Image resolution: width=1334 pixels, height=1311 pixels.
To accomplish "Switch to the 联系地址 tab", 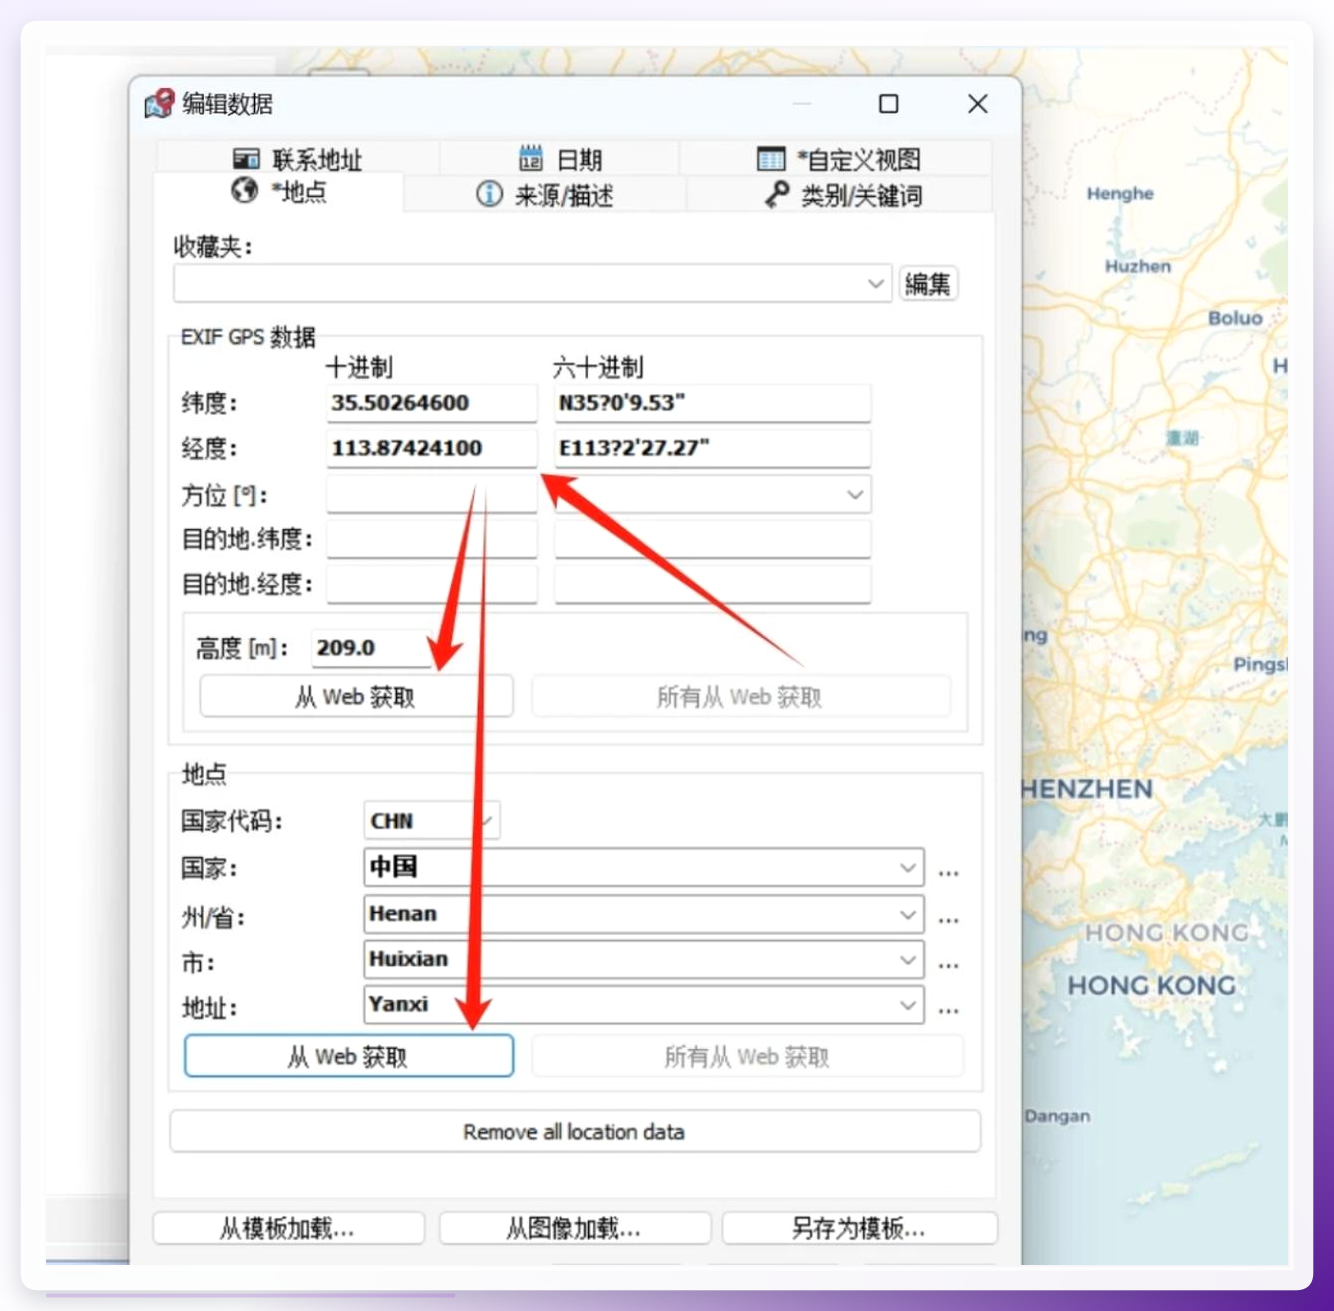I will [297, 159].
